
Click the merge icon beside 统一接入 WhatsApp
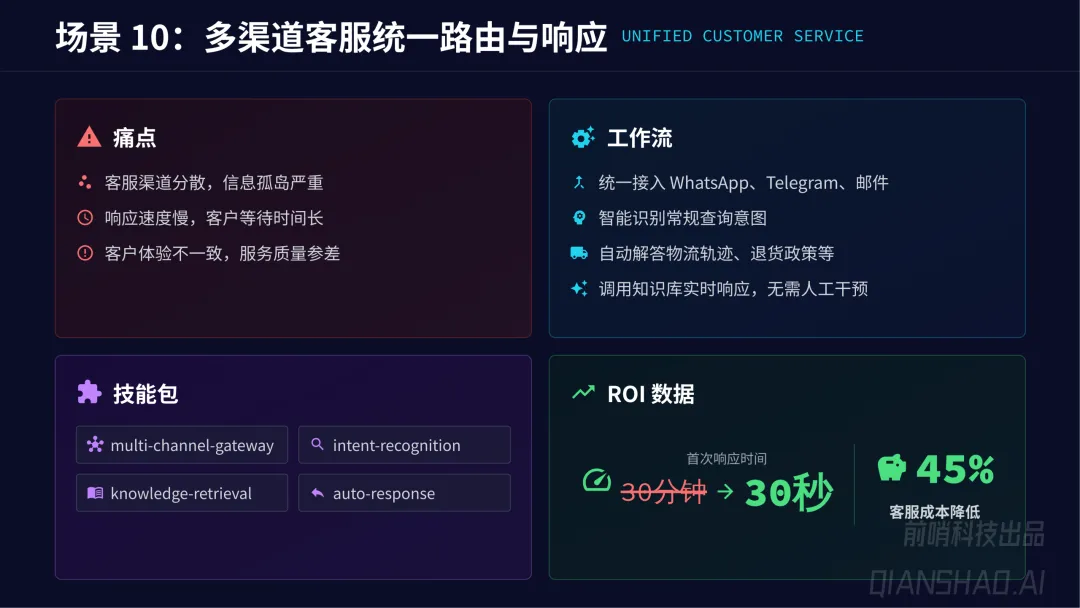pos(579,182)
